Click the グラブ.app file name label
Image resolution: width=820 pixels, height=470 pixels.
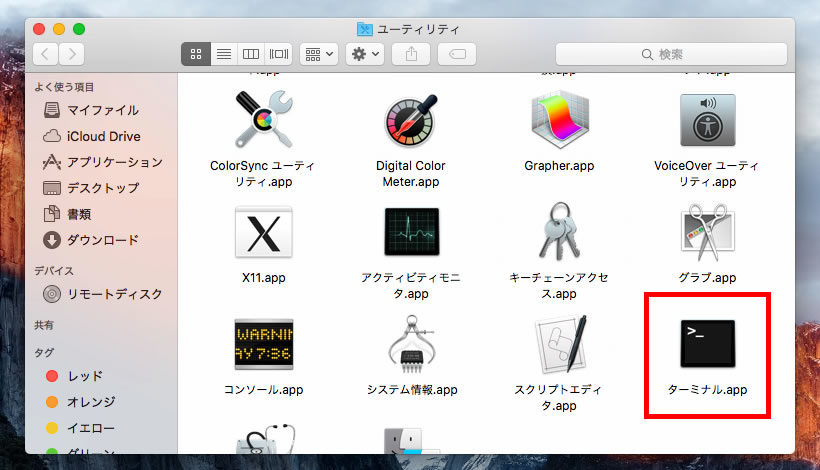click(x=708, y=278)
